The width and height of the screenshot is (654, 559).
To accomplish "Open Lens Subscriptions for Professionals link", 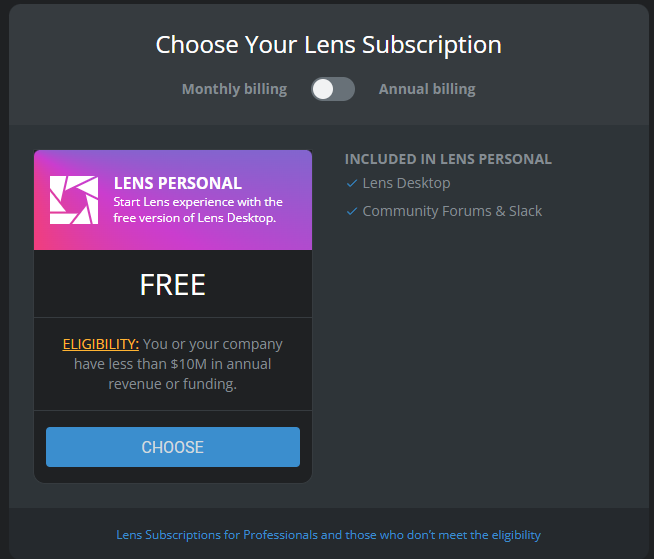I will (x=328, y=534).
